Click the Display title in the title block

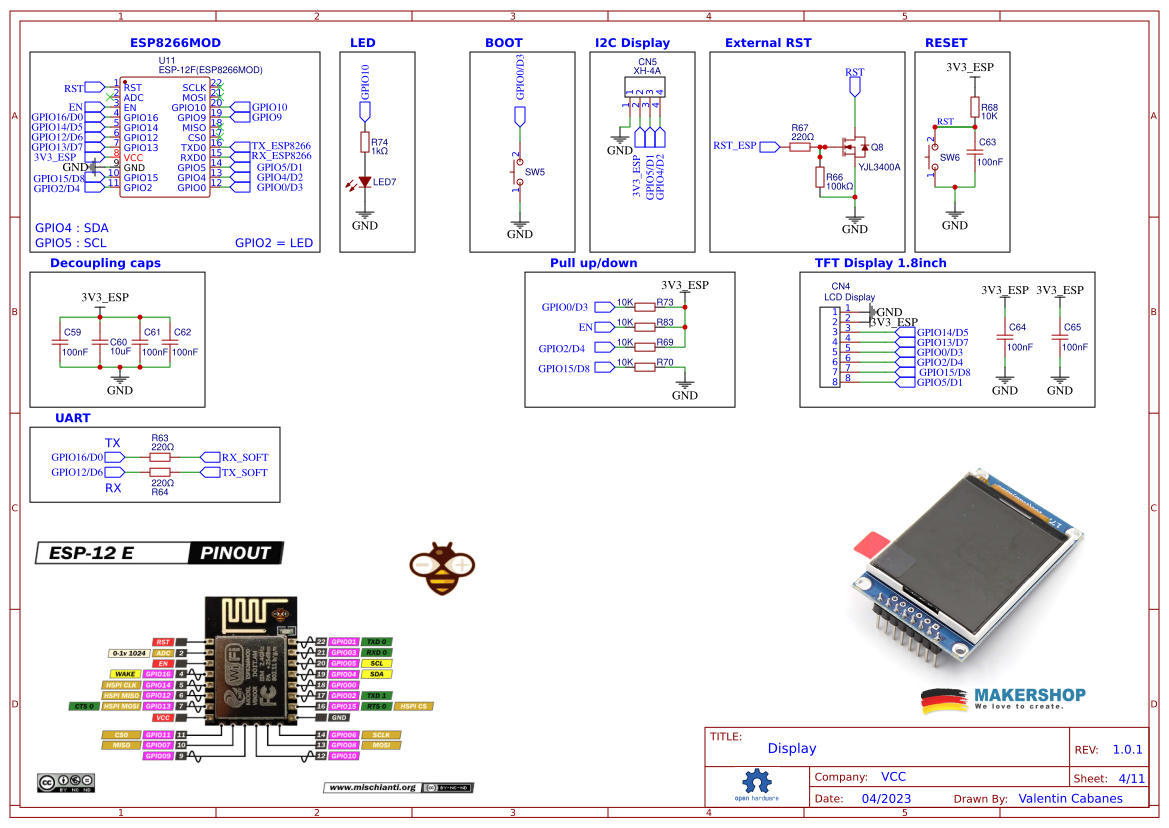tap(789, 749)
